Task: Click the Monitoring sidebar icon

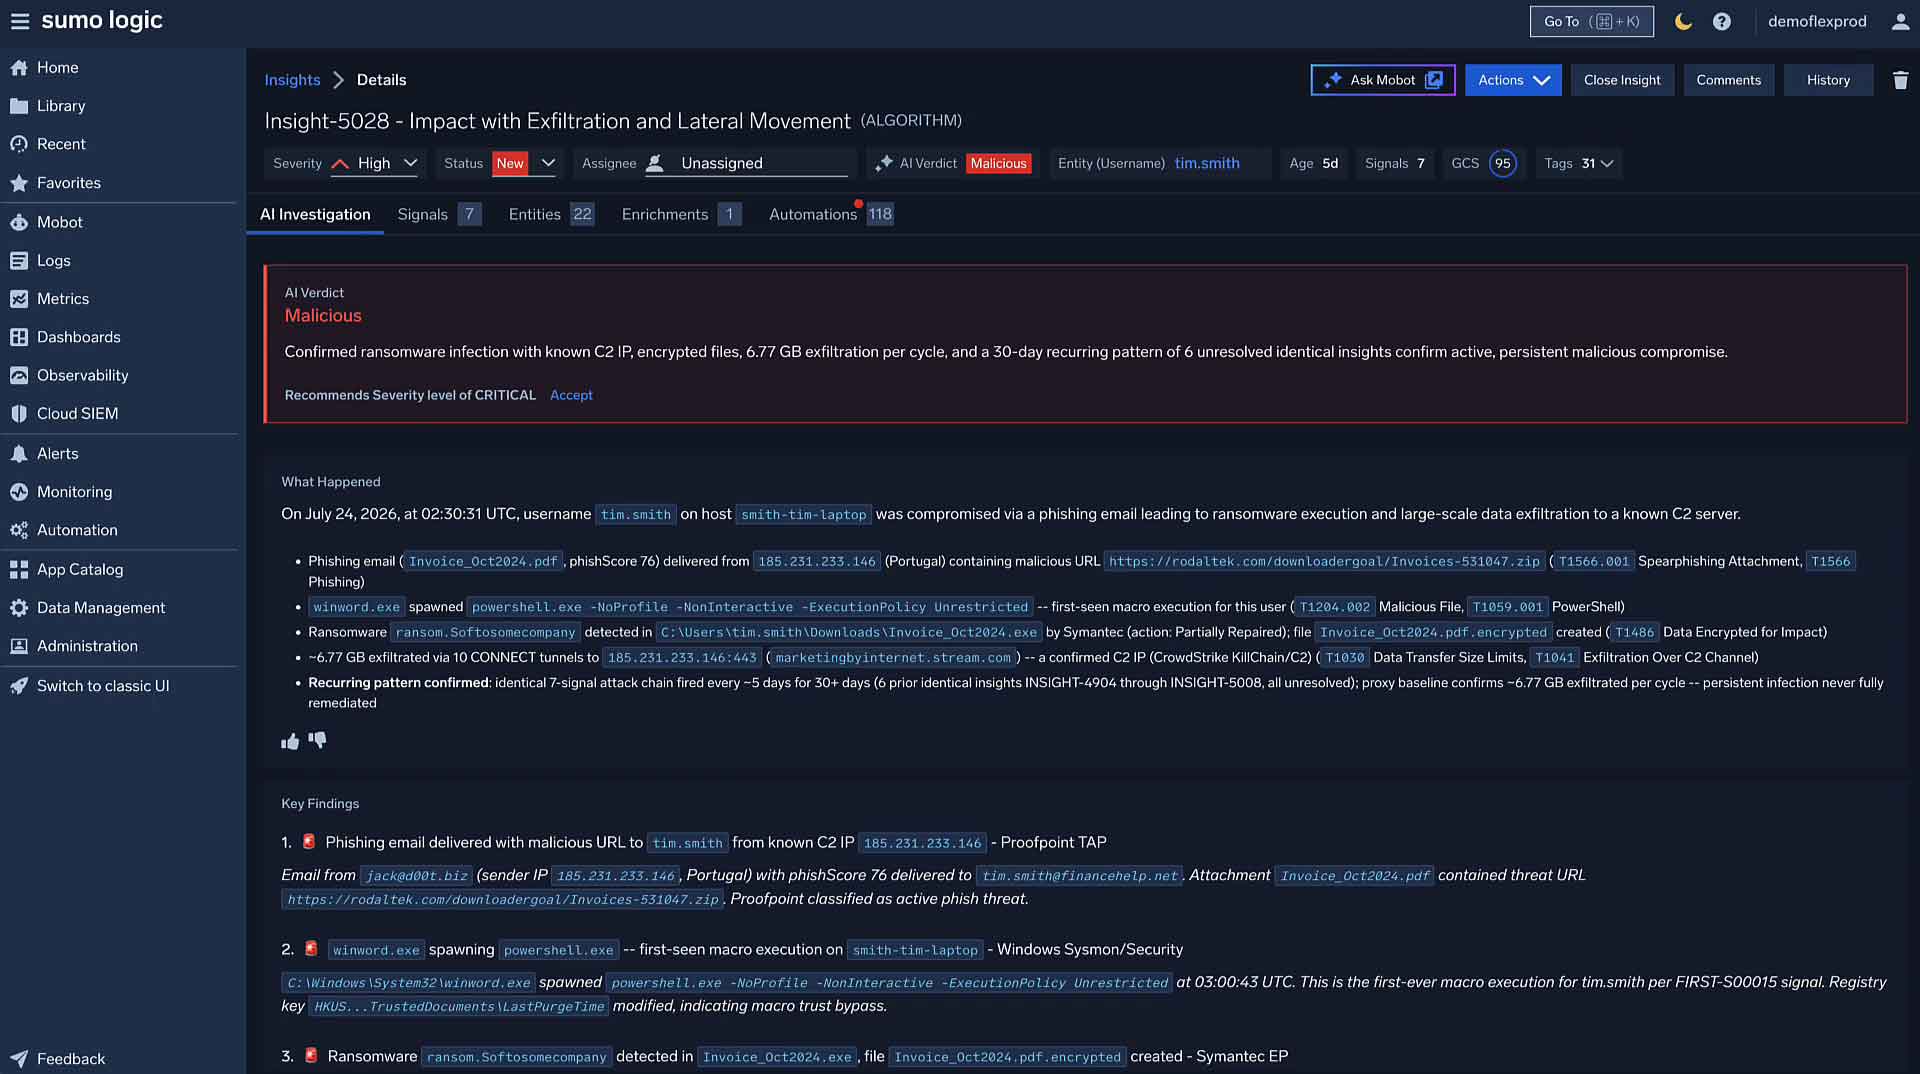Action: coord(19,492)
